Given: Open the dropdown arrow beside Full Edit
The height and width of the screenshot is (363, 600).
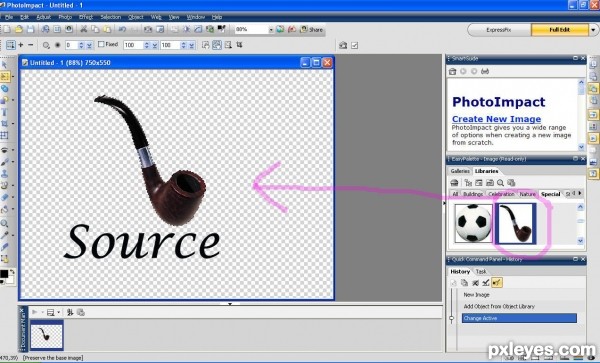Looking at the screenshot, I should pos(593,30).
